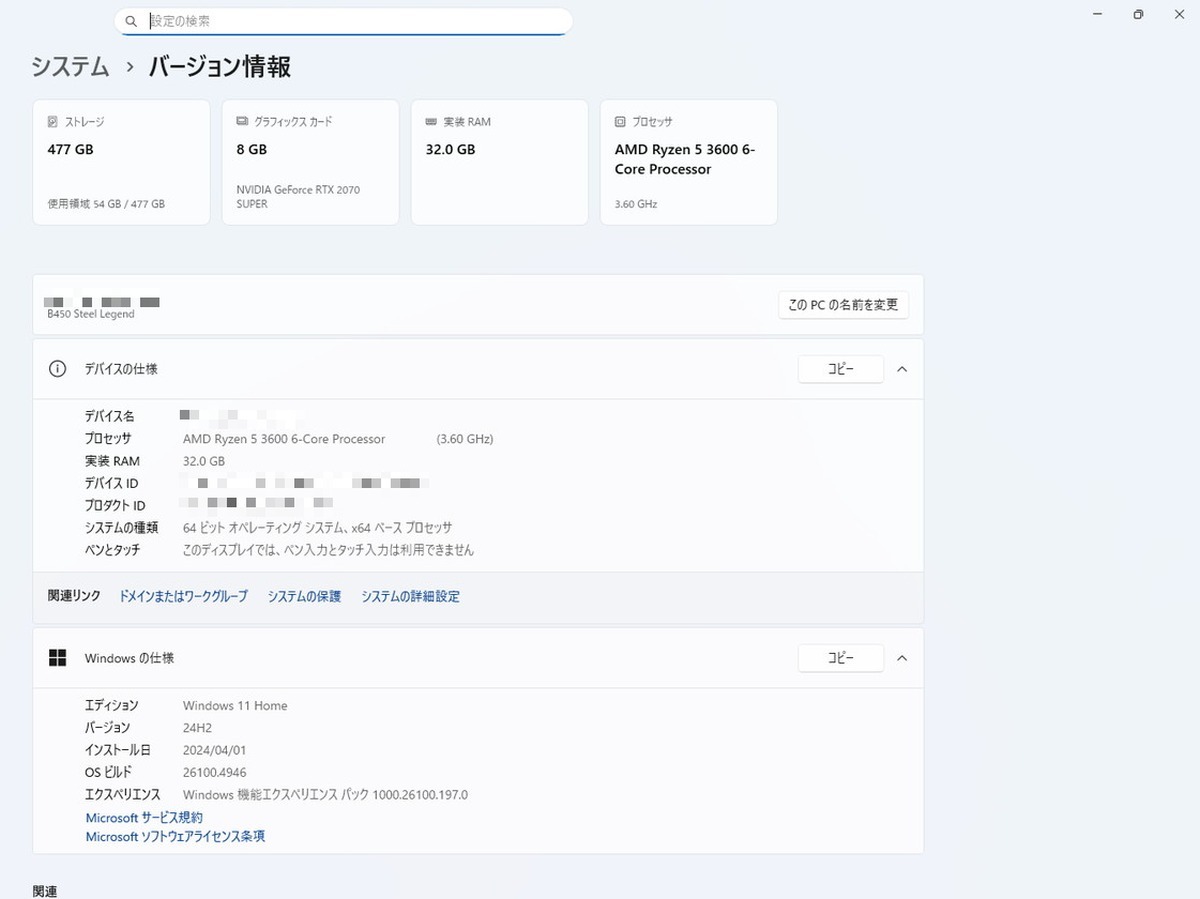Select the エクスペリエンス pack value
This screenshot has height=899, width=1200.
[x=325, y=795]
